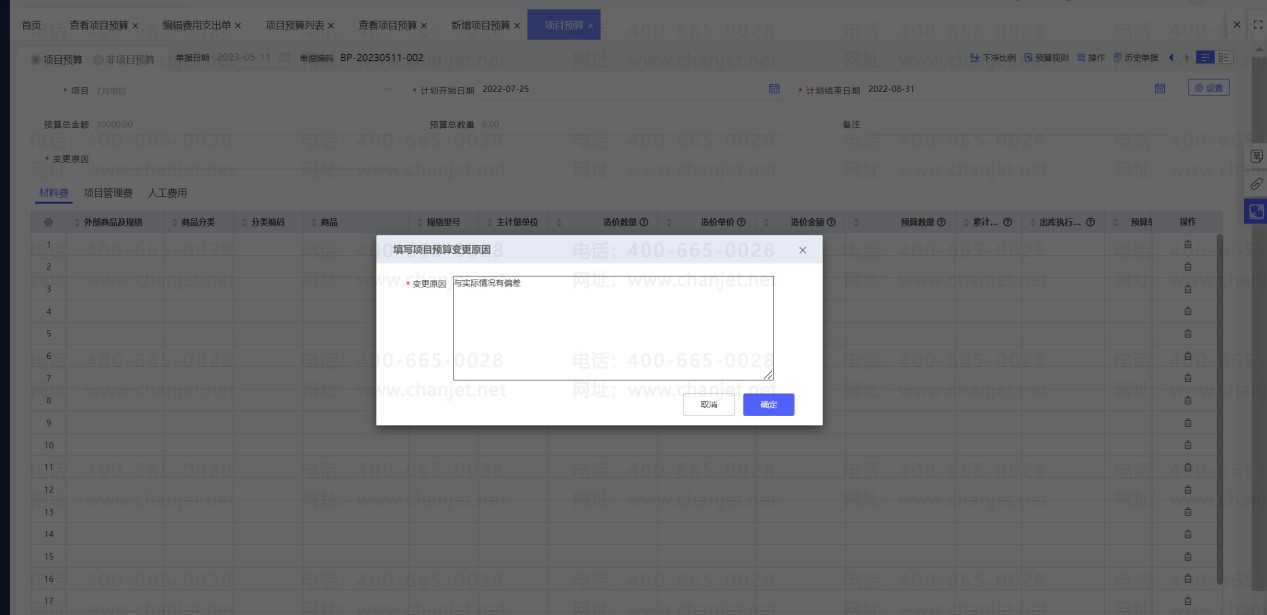Open the 新增项目预算 tab
1267x615 pixels.
tap(480, 24)
